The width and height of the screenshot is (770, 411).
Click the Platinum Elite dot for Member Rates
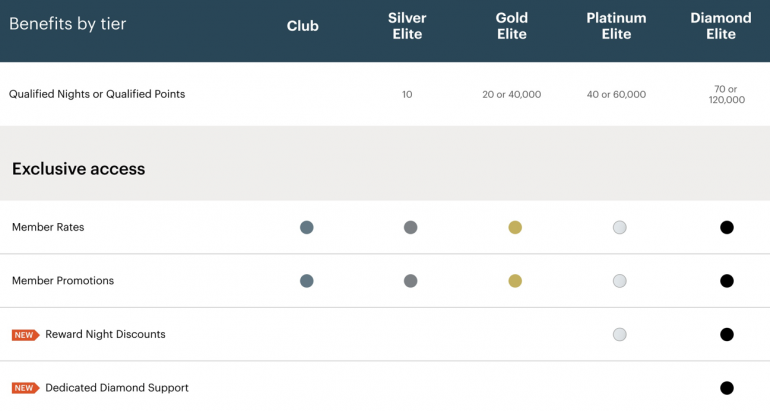[x=620, y=227]
